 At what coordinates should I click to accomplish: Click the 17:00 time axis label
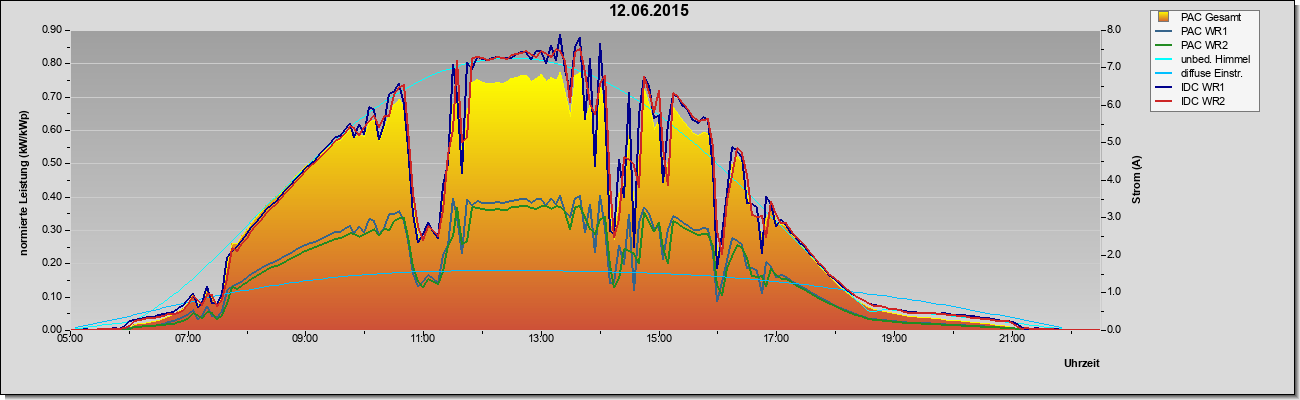click(776, 341)
